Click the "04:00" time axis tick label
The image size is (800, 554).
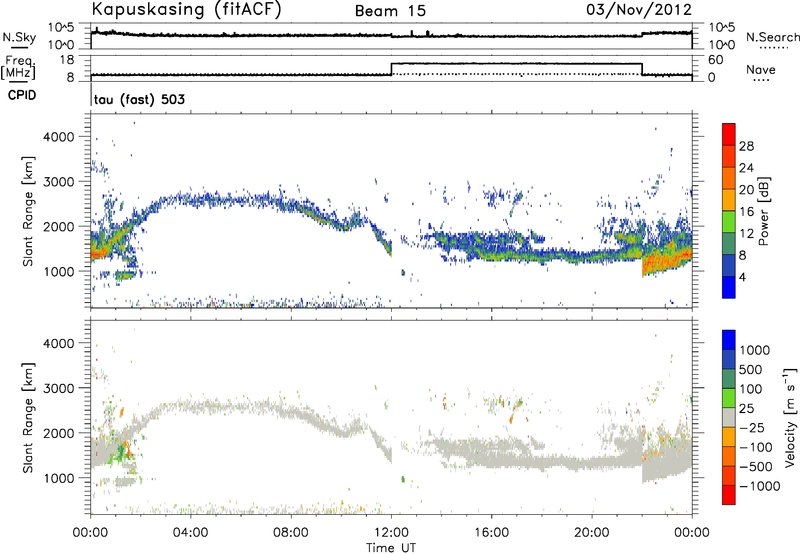(190, 533)
